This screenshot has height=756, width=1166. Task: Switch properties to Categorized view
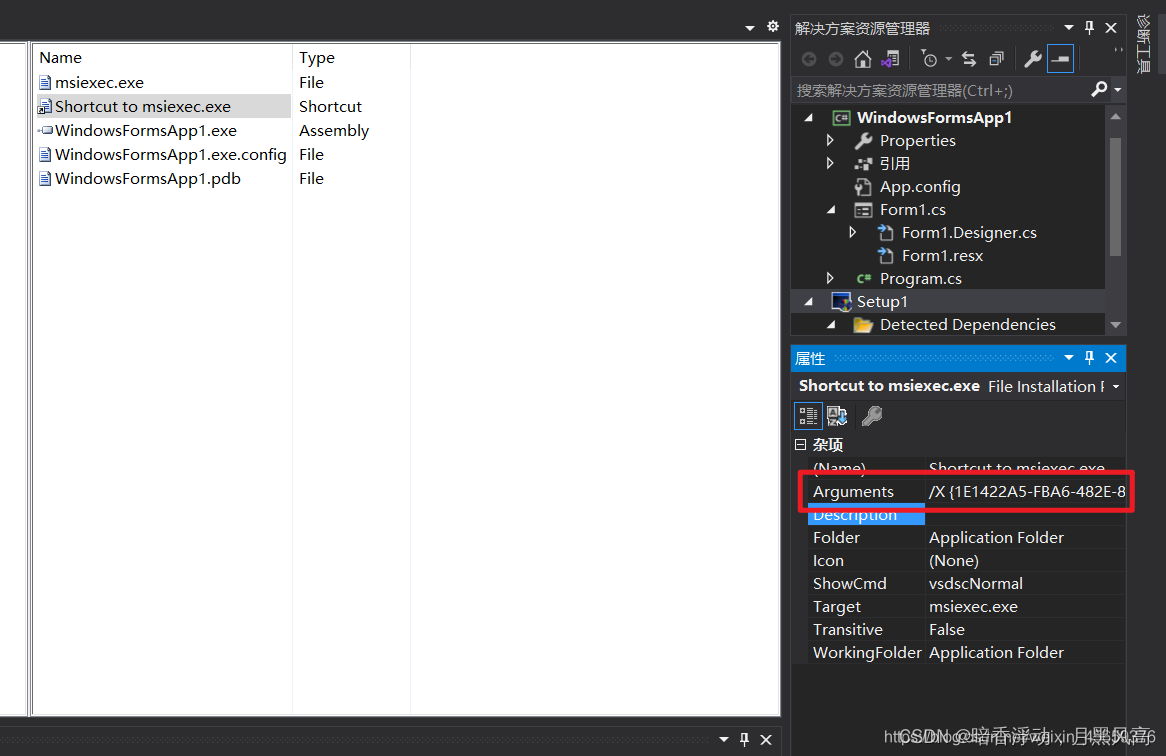808,416
